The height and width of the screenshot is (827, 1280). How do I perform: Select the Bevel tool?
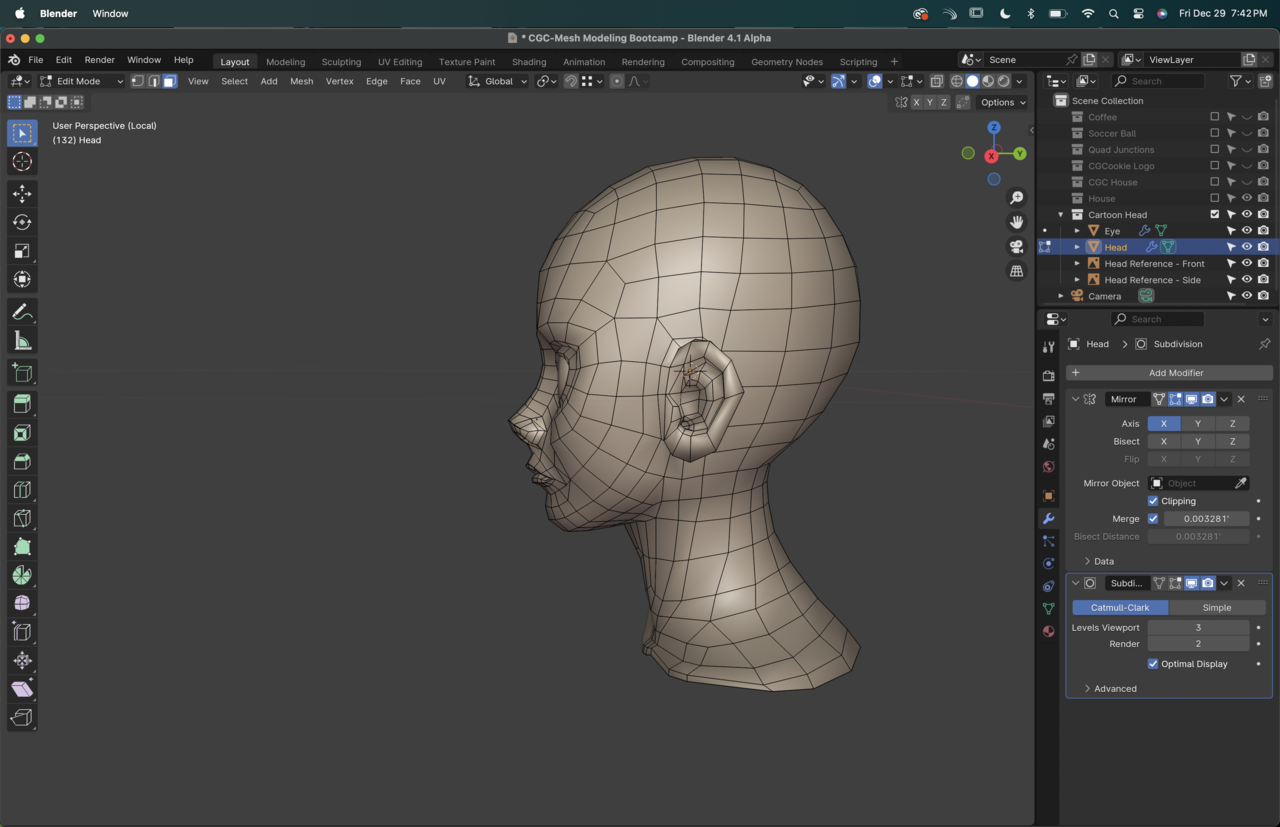tap(22, 461)
